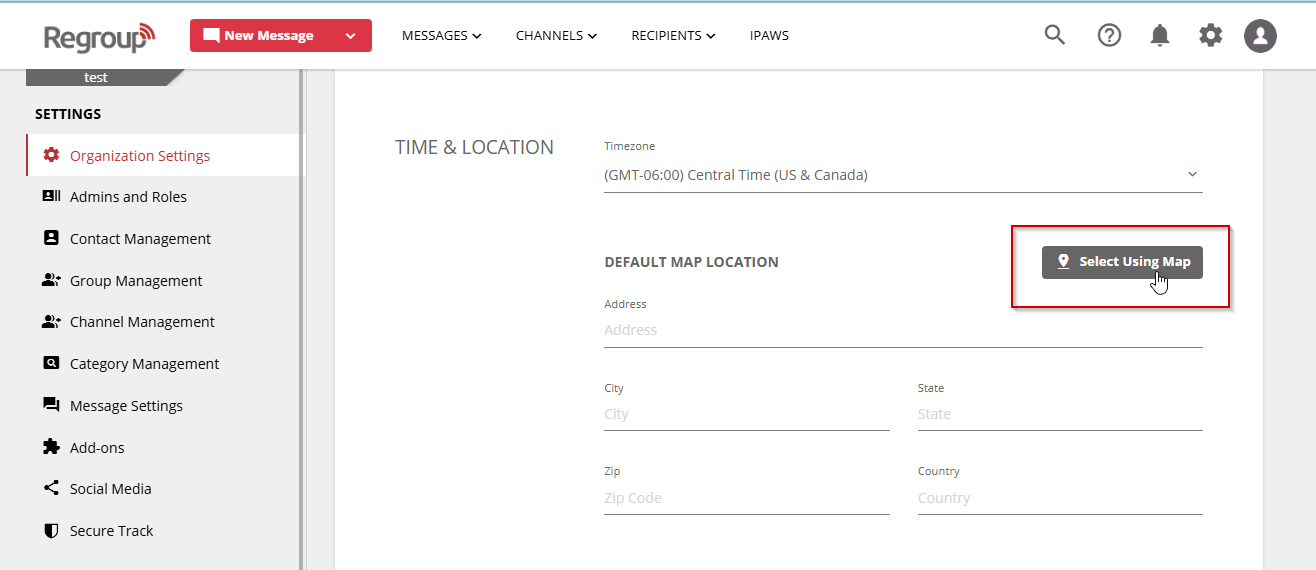Expand the MESSAGES menu
The width and height of the screenshot is (1316, 570).
pyautogui.click(x=441, y=36)
